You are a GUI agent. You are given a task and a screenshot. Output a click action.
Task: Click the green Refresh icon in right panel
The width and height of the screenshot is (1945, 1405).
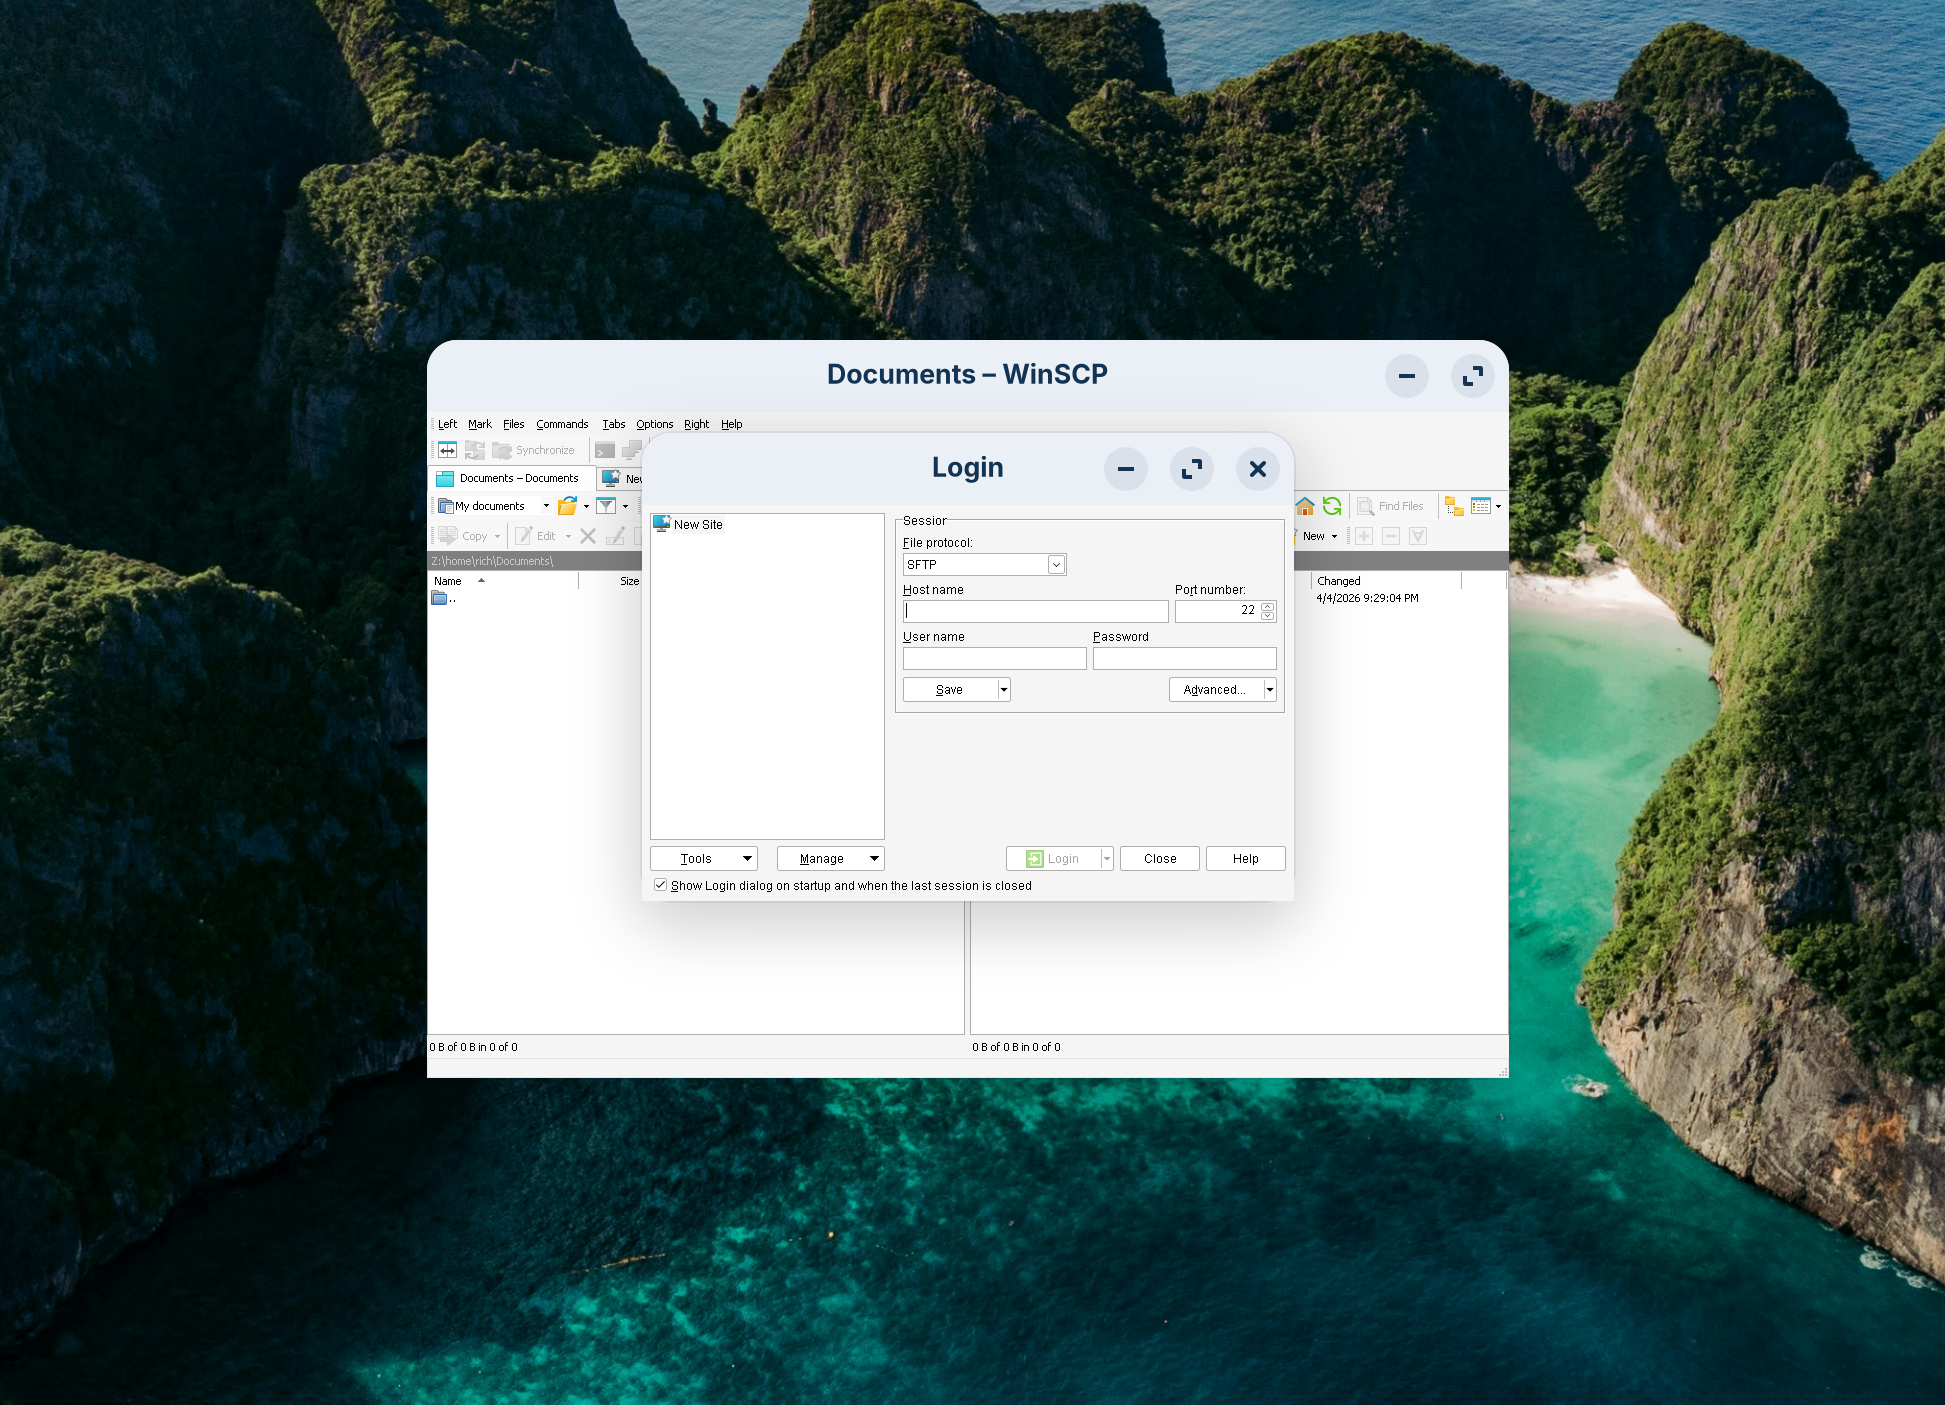tap(1332, 506)
